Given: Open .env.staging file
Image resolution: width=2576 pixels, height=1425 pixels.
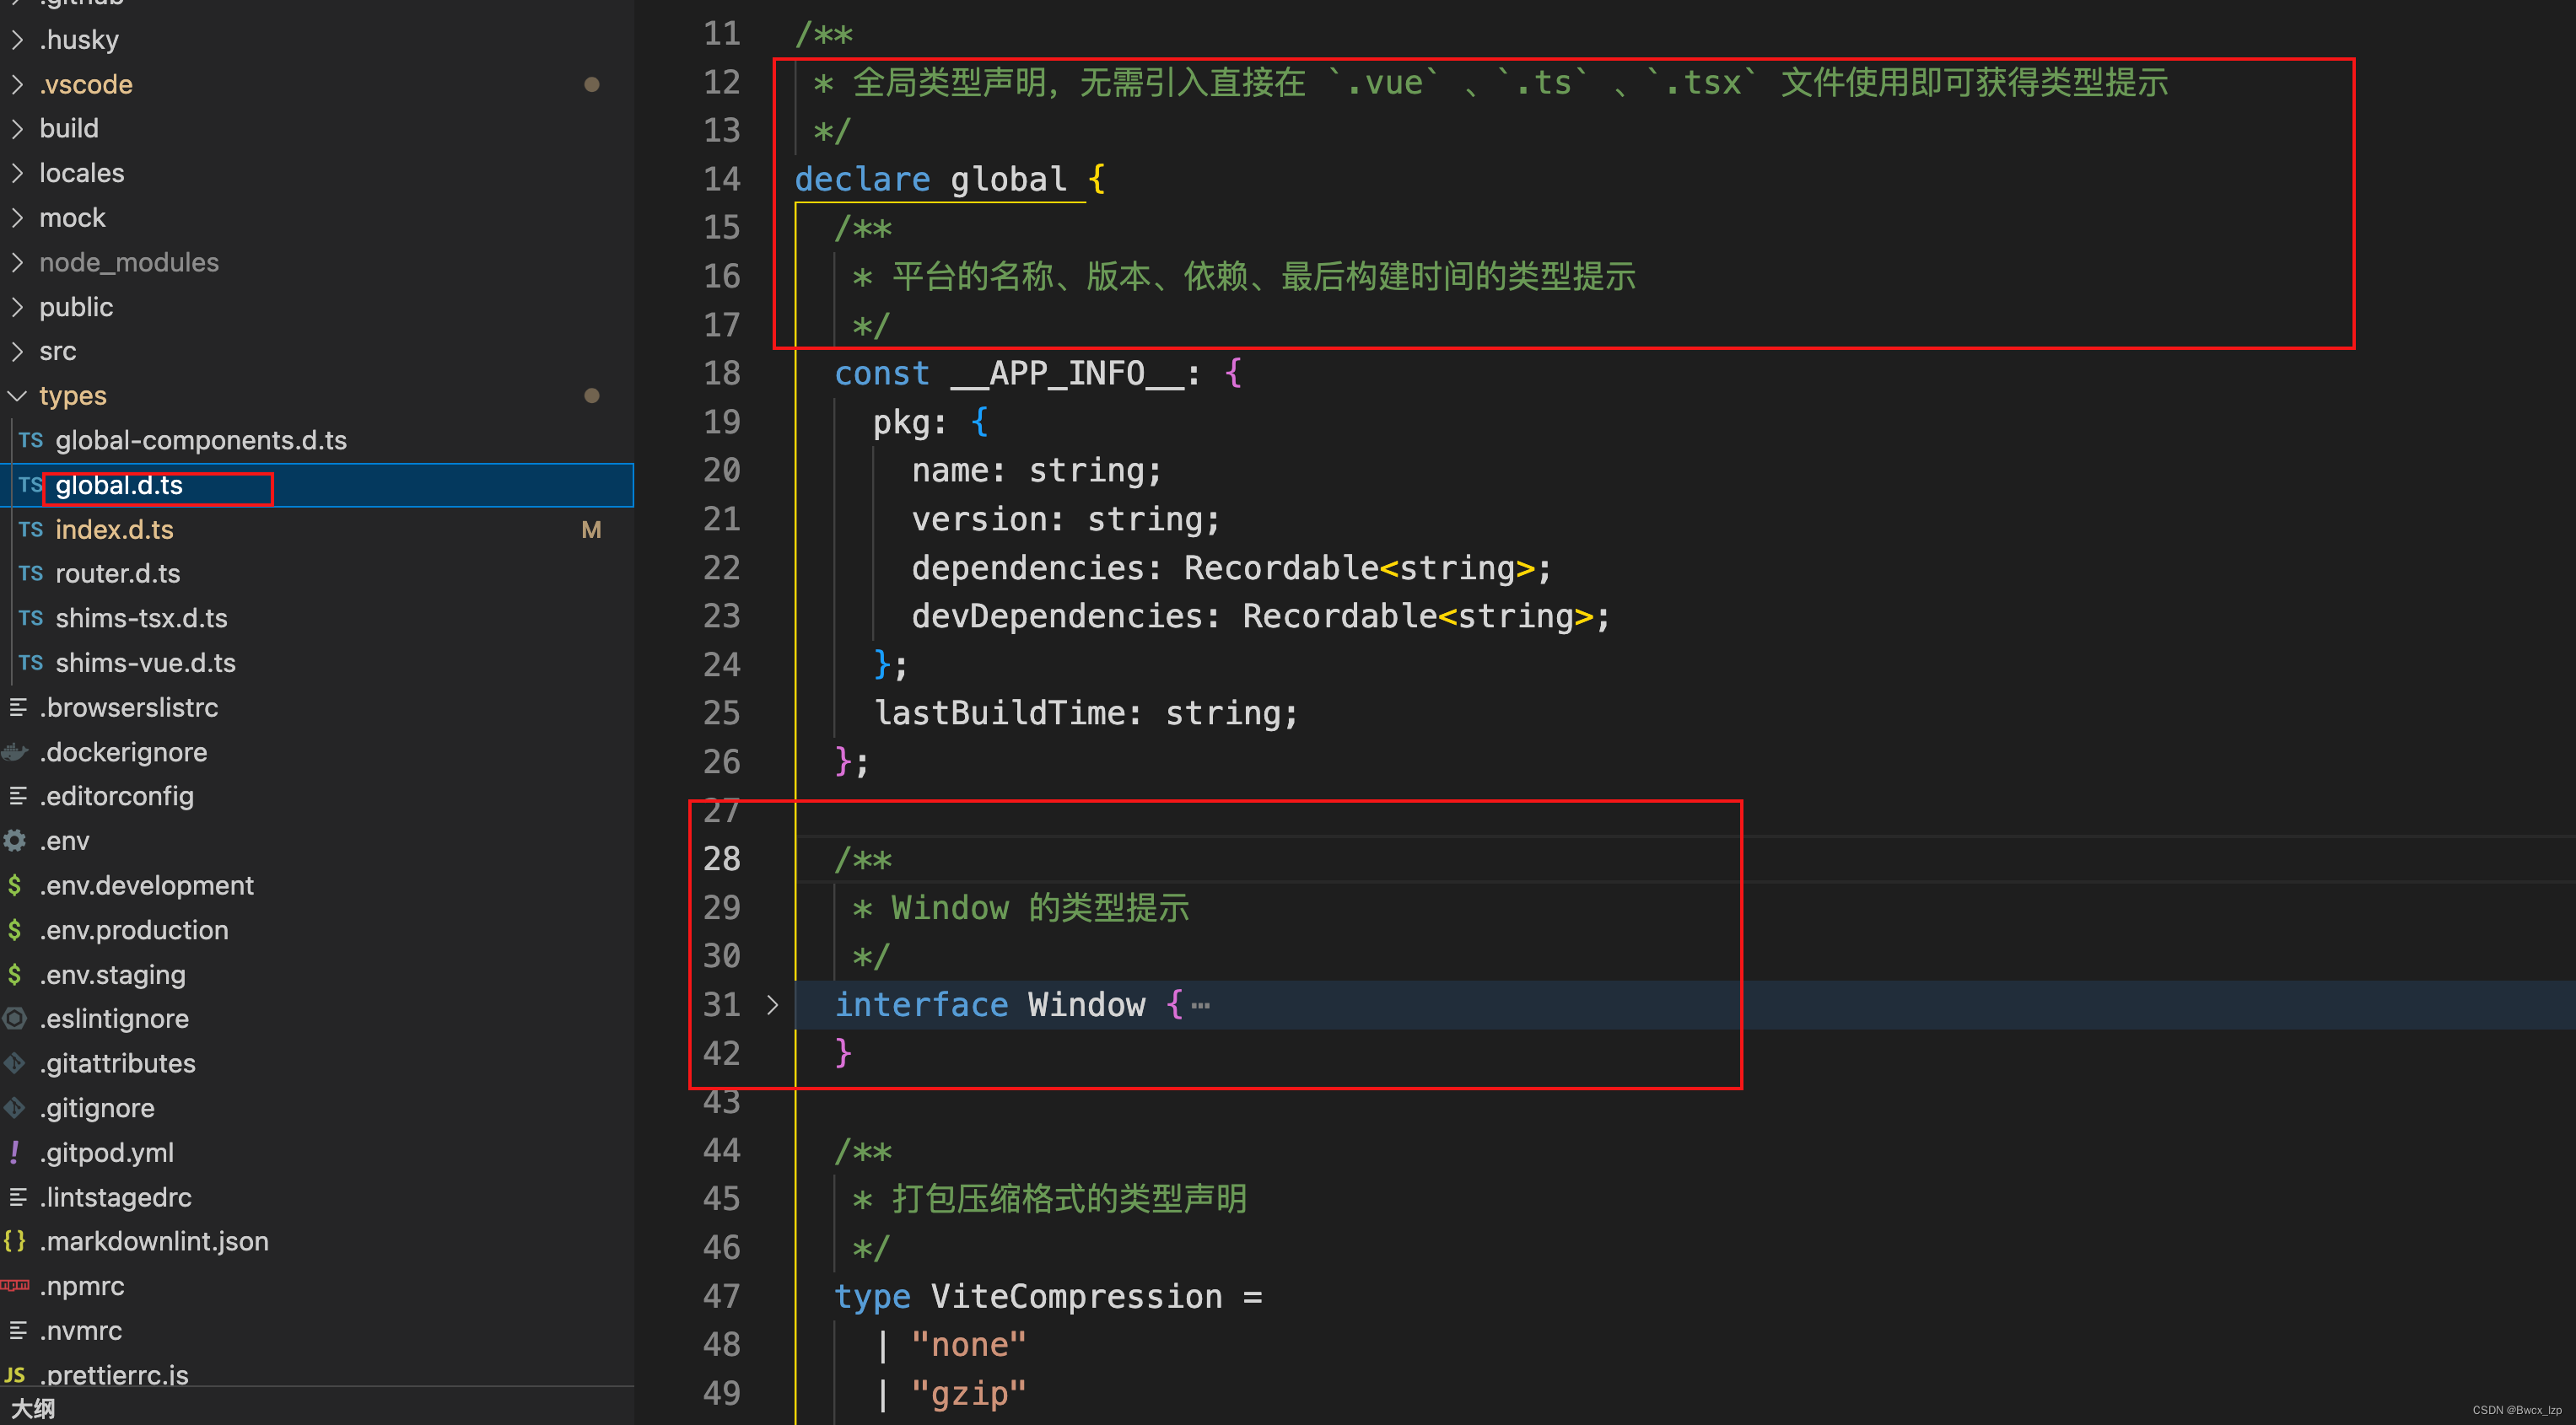Looking at the screenshot, I should (x=113, y=975).
